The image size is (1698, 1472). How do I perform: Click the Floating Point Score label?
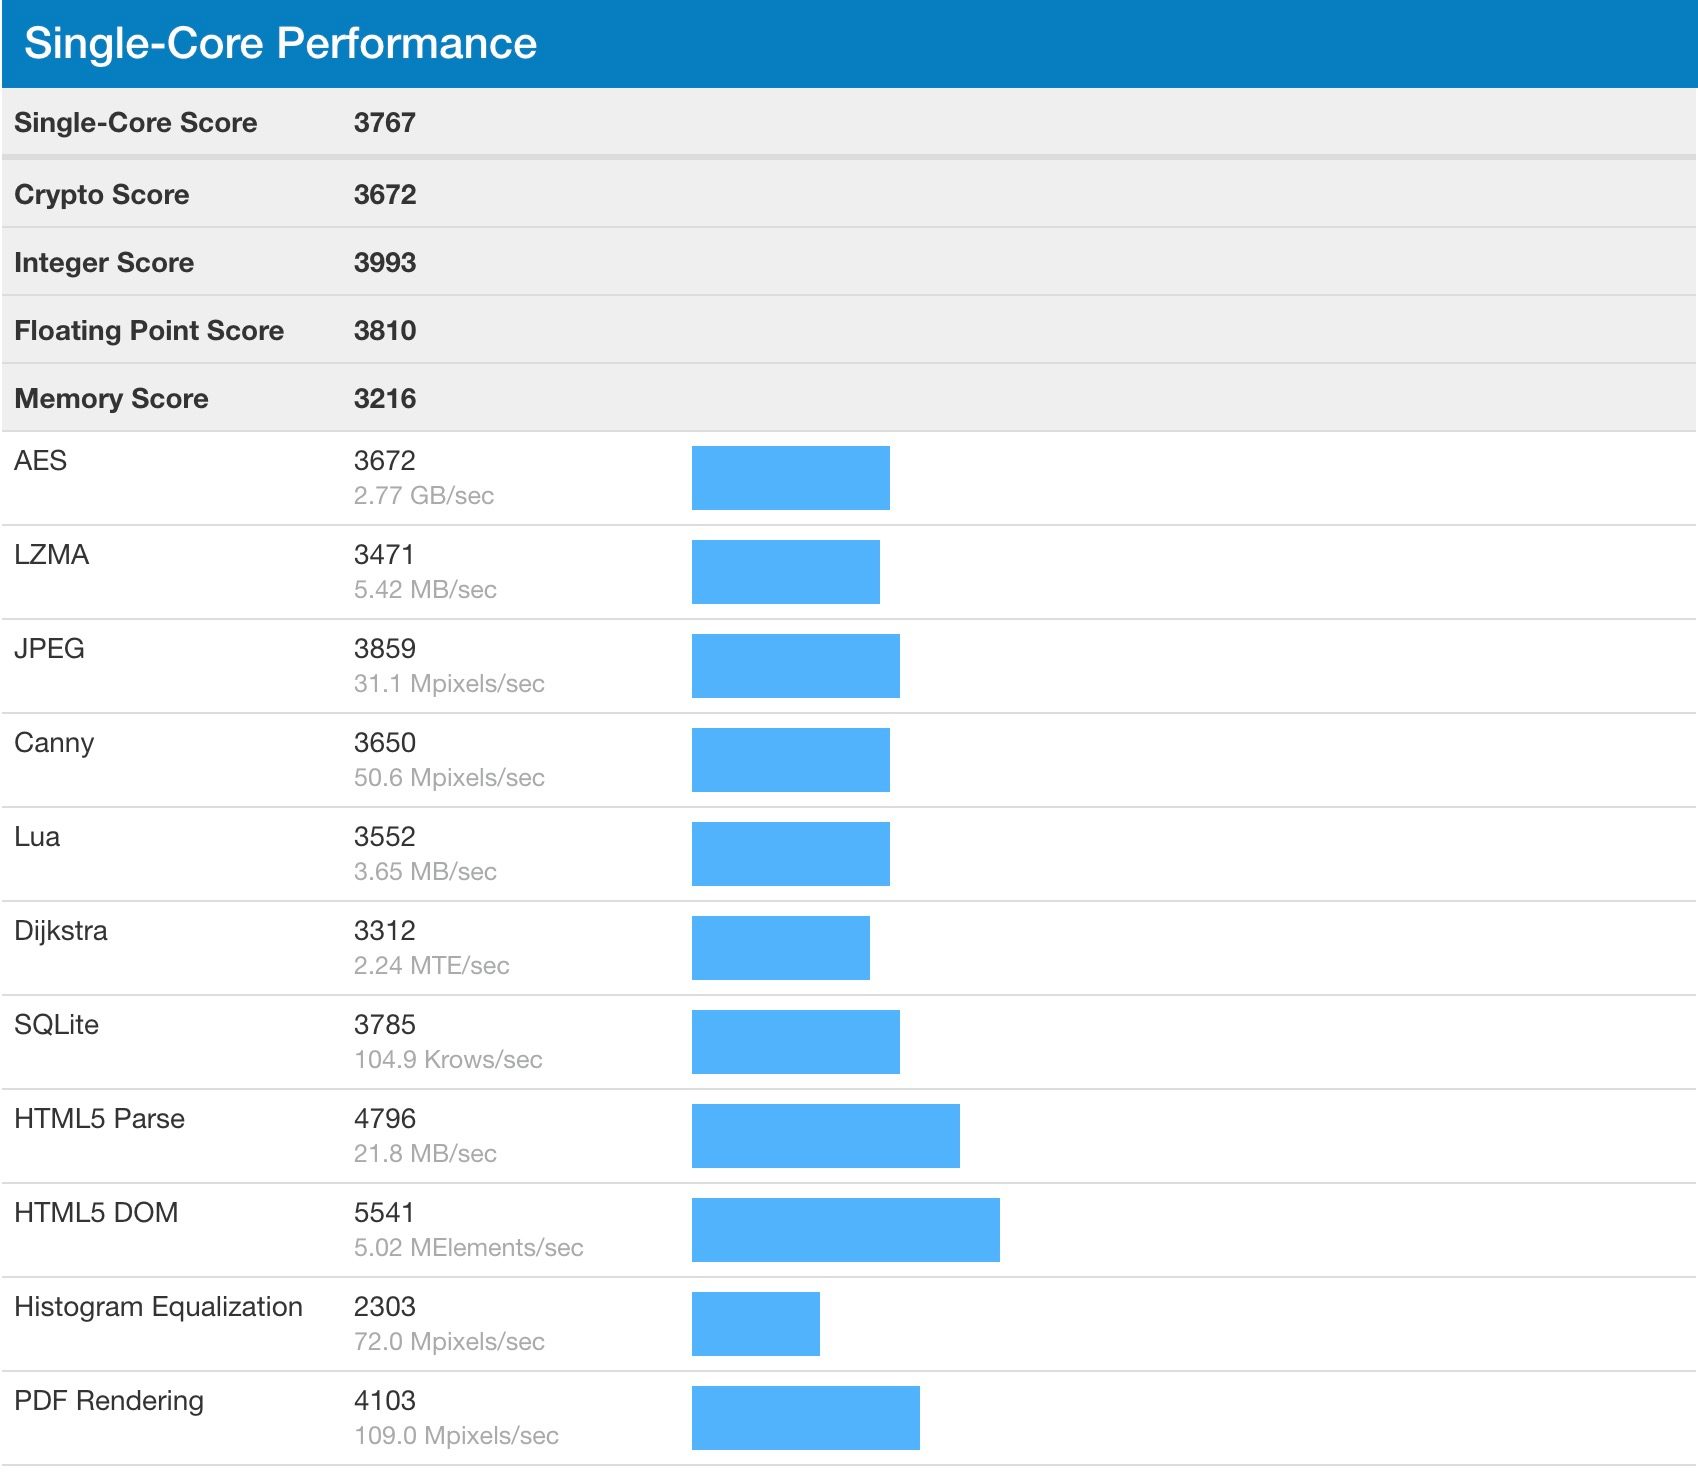(x=149, y=330)
